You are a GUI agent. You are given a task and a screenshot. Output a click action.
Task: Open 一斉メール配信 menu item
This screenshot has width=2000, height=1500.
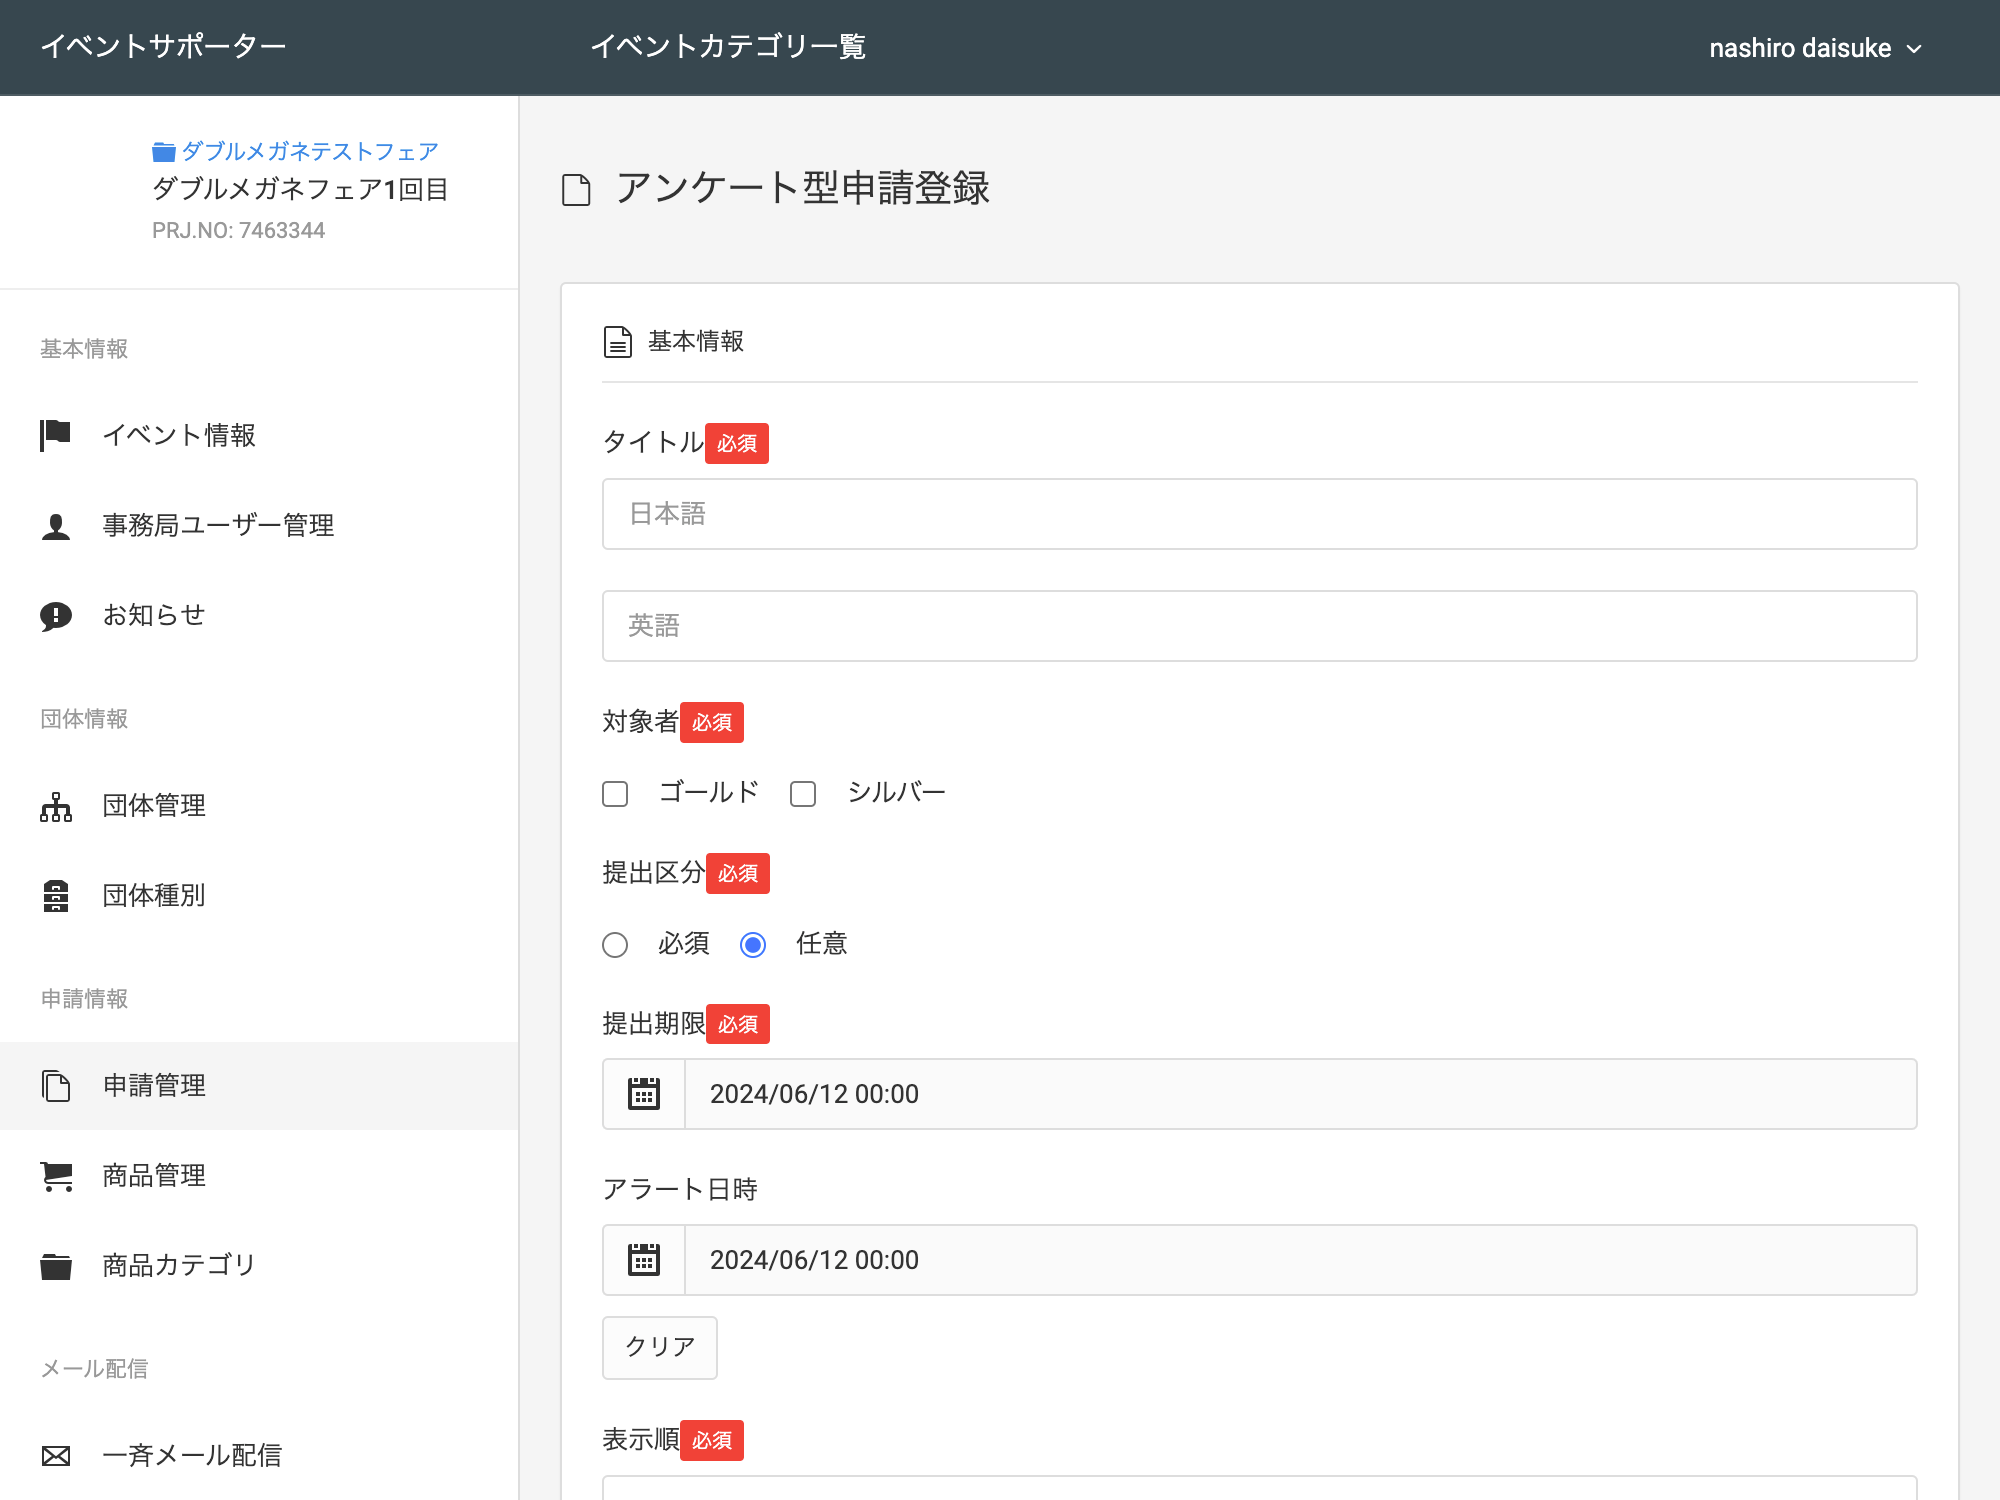pyautogui.click(x=259, y=1455)
